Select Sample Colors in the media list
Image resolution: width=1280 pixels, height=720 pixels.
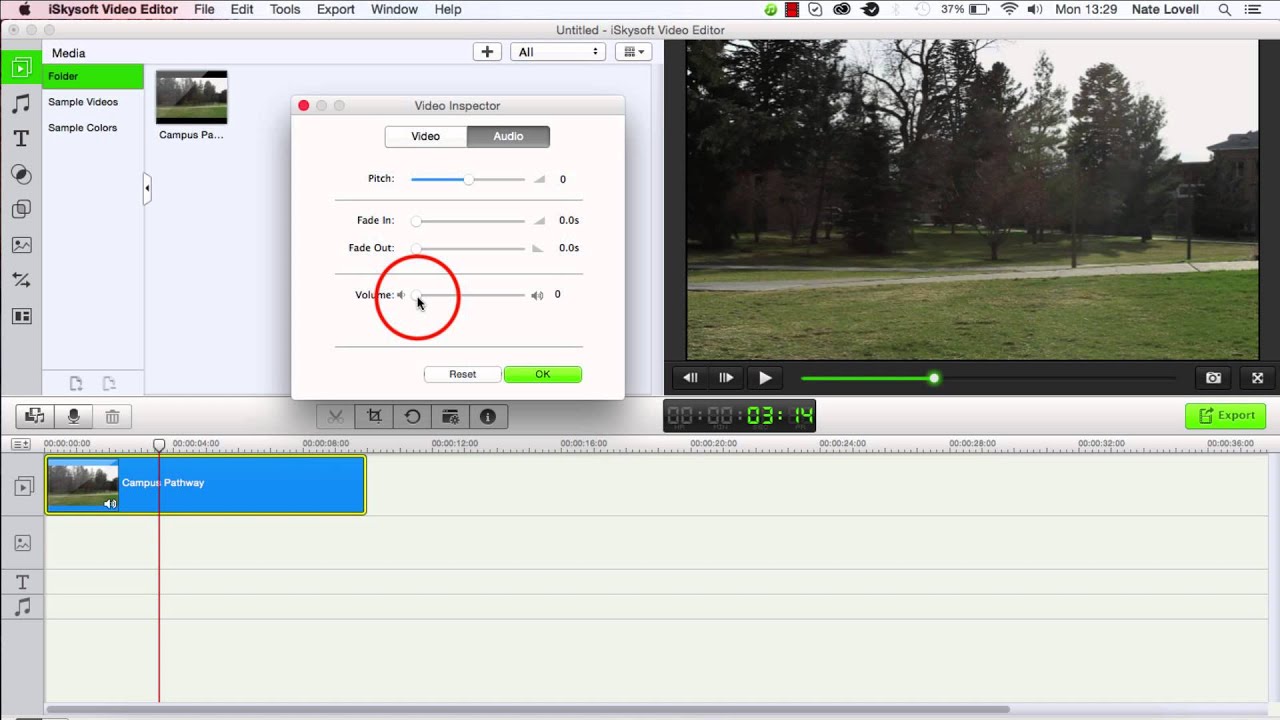click(93, 128)
